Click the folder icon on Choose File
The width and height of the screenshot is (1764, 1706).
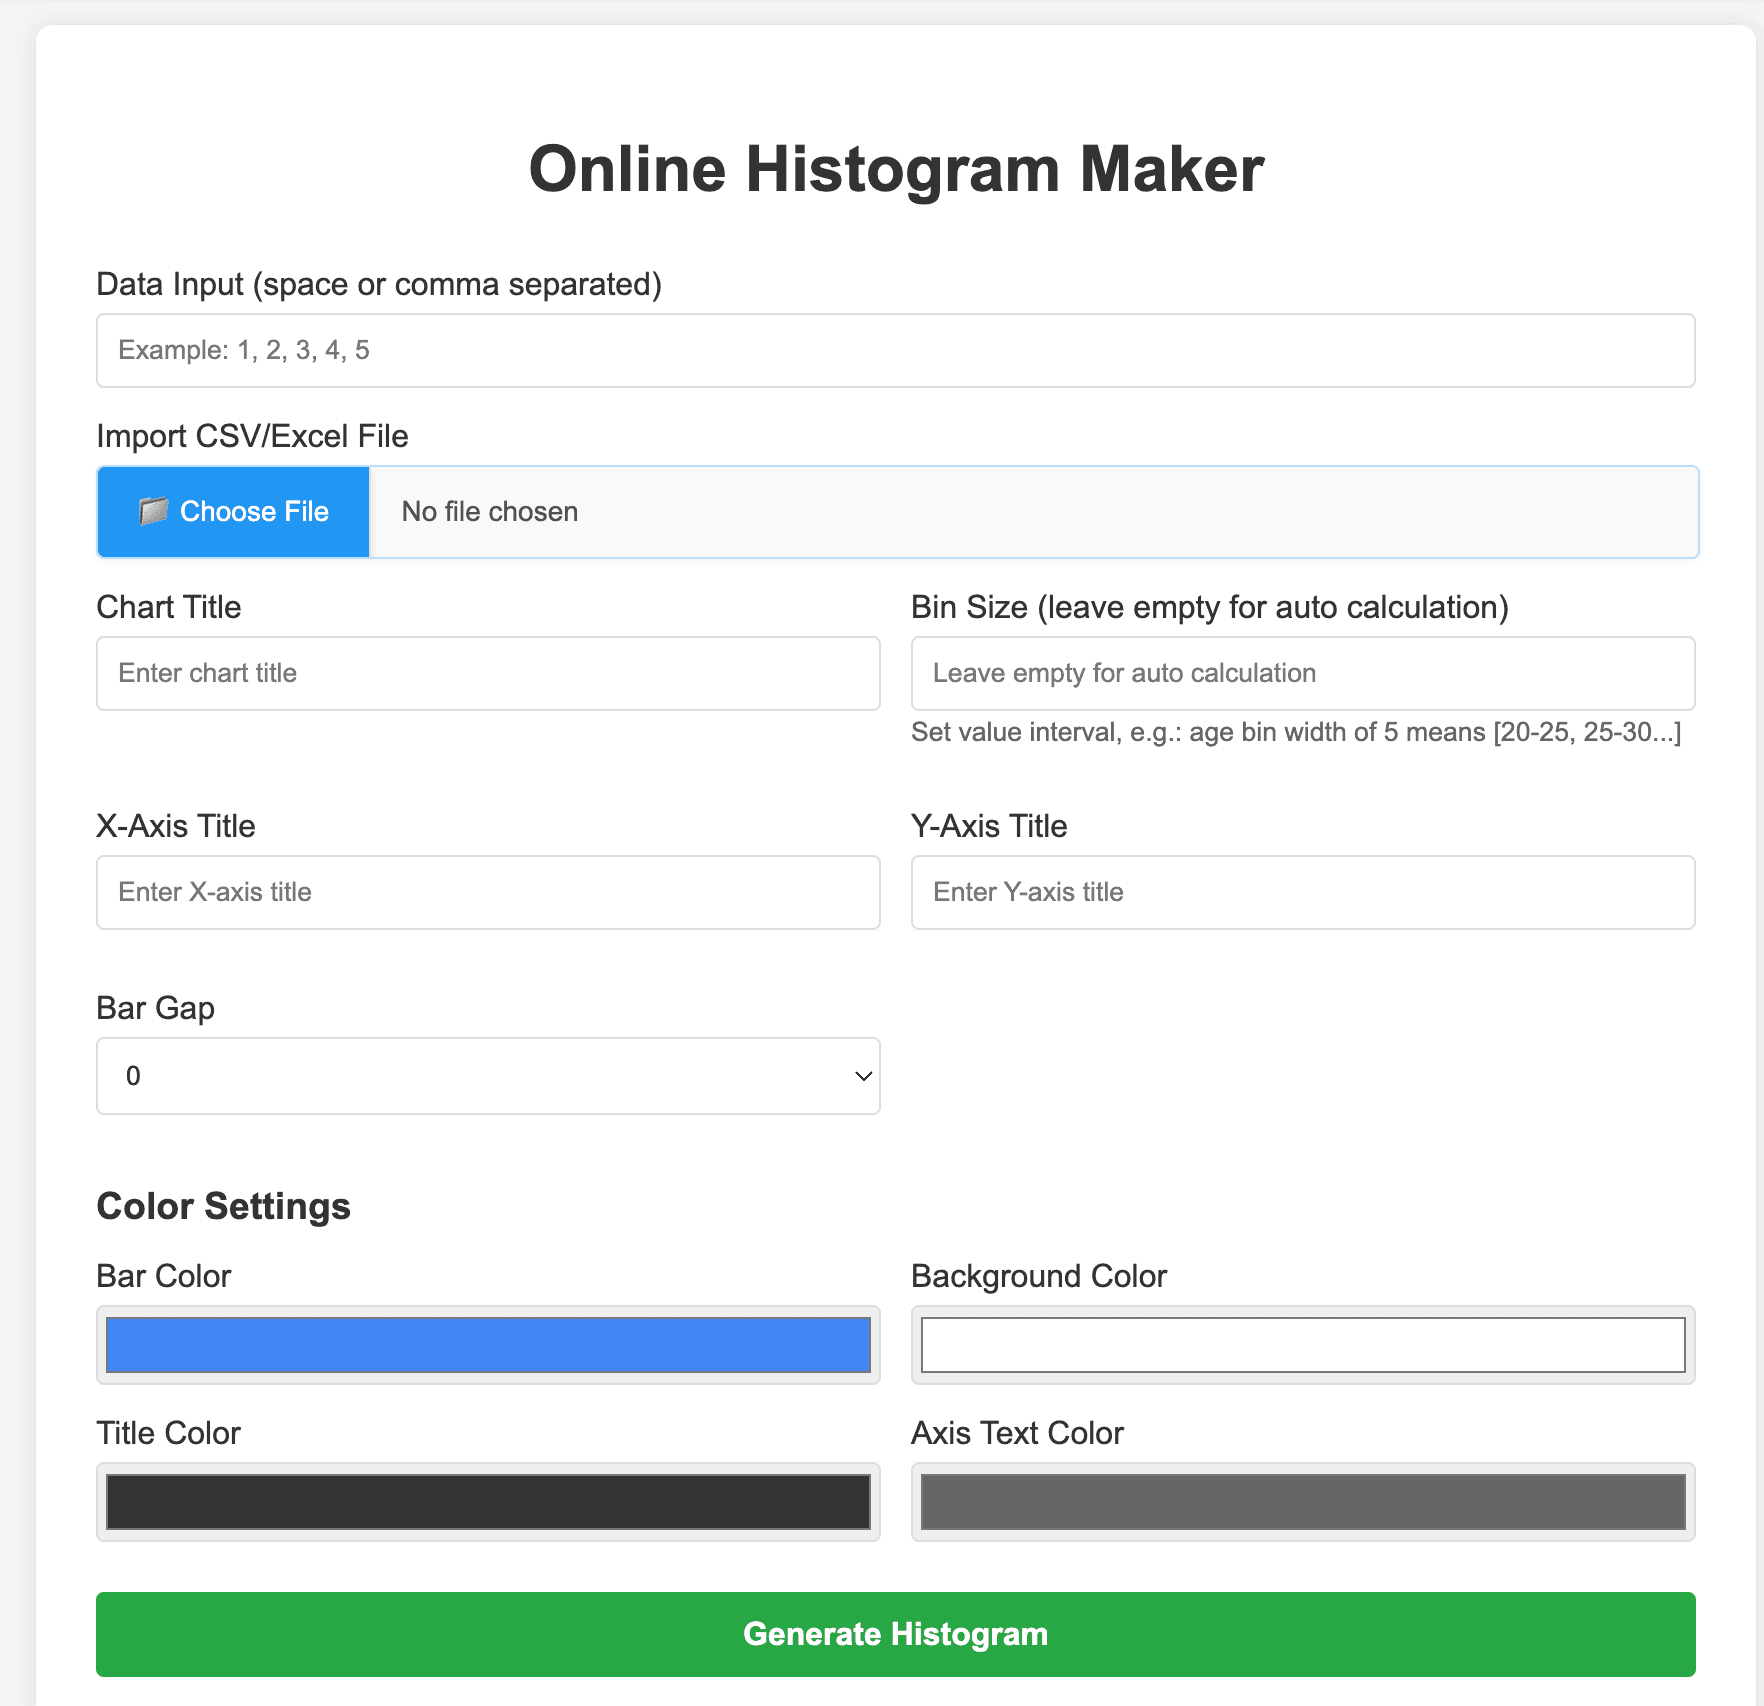click(153, 511)
